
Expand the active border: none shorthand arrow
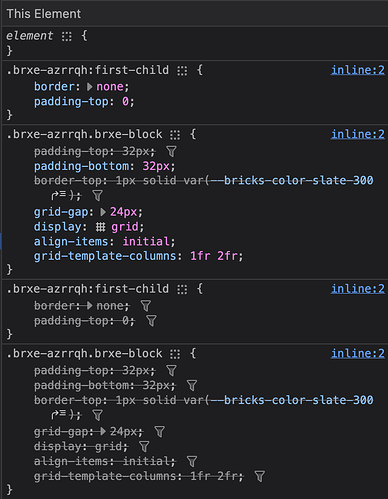[89, 87]
